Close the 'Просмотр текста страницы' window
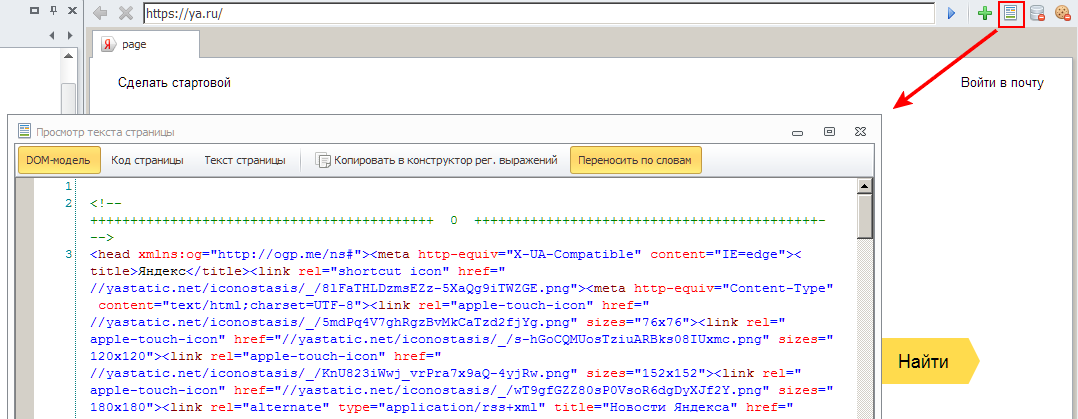The height and width of the screenshot is (419, 1078). [860, 131]
